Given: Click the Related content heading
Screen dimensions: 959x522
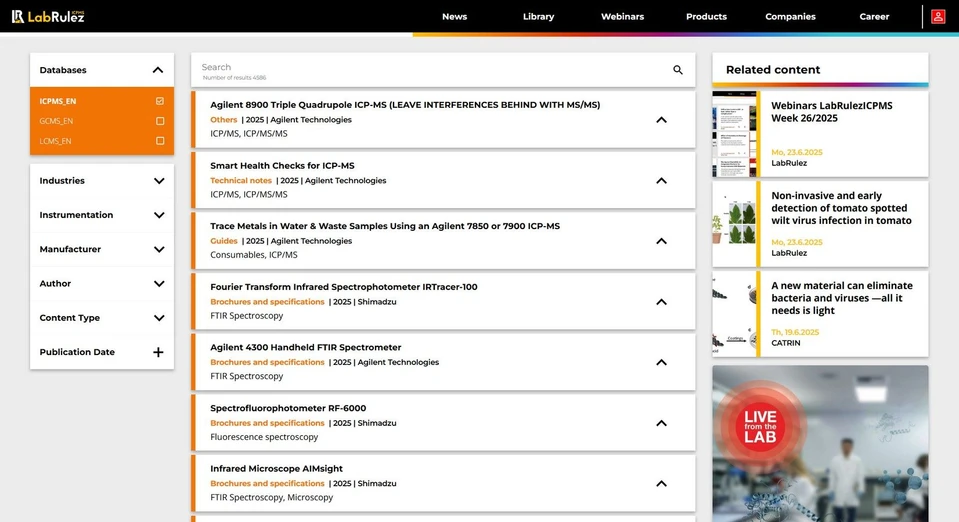Looking at the screenshot, I should pyautogui.click(x=772, y=70).
